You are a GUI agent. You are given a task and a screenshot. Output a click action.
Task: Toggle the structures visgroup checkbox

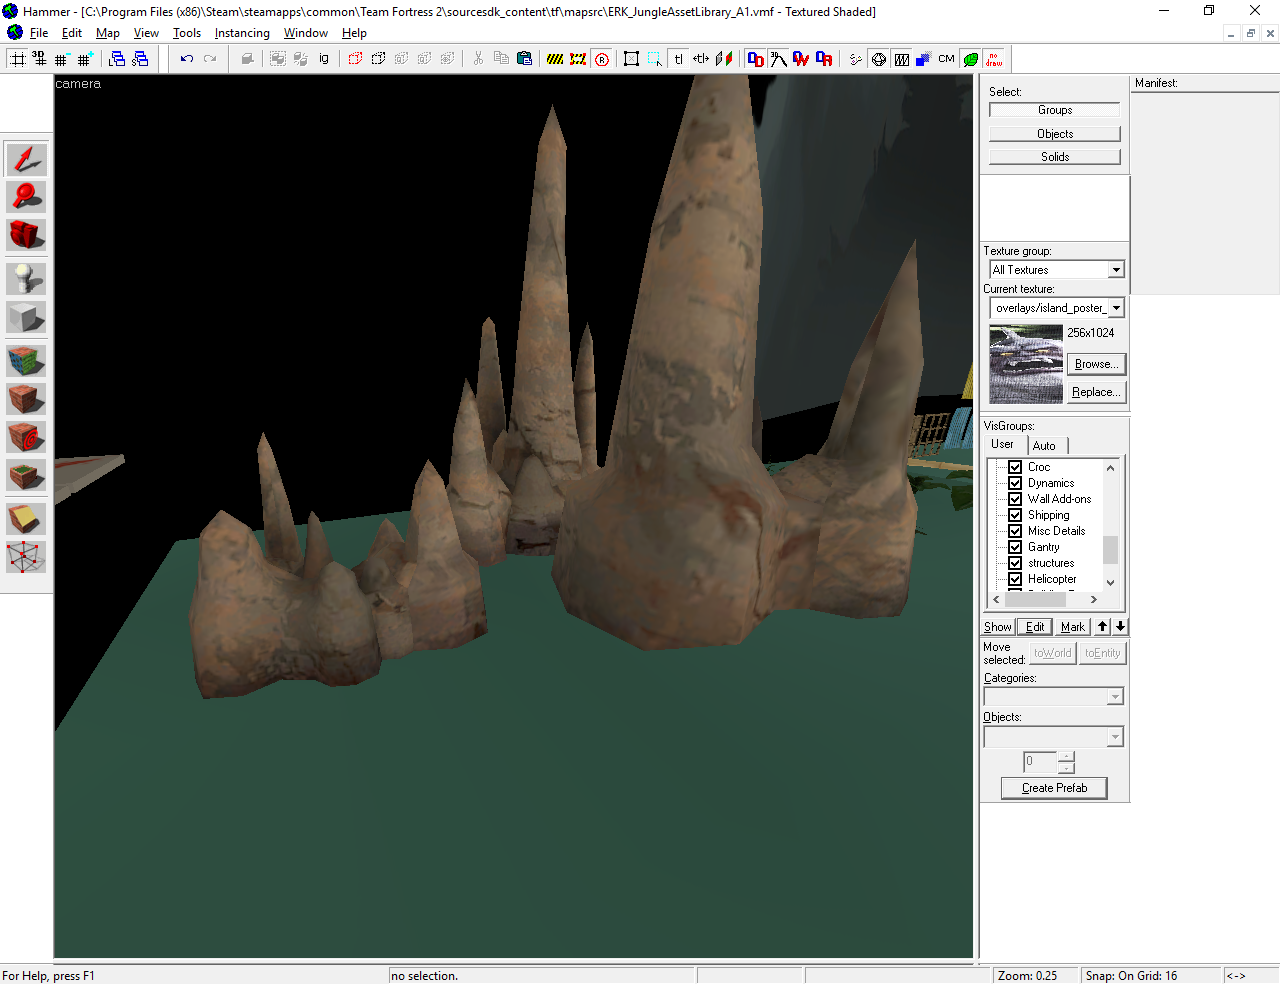tap(1015, 563)
